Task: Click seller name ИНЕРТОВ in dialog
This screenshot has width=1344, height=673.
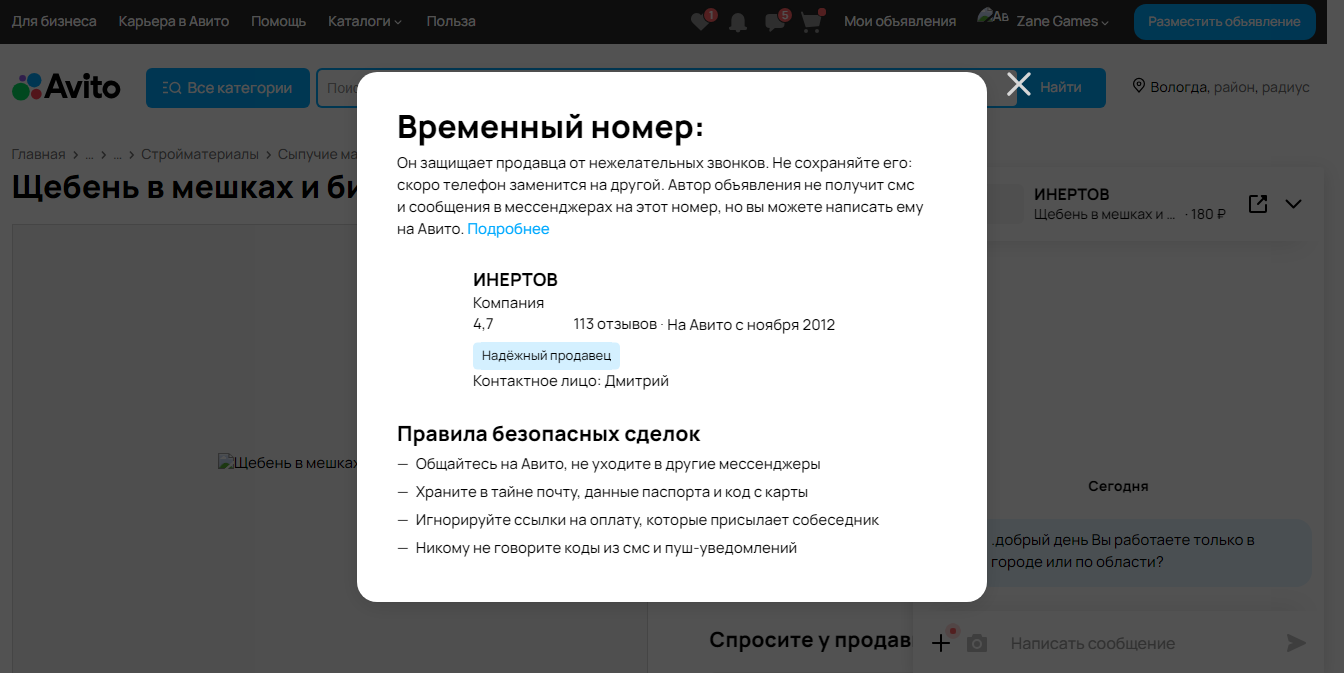Action: tap(515, 280)
